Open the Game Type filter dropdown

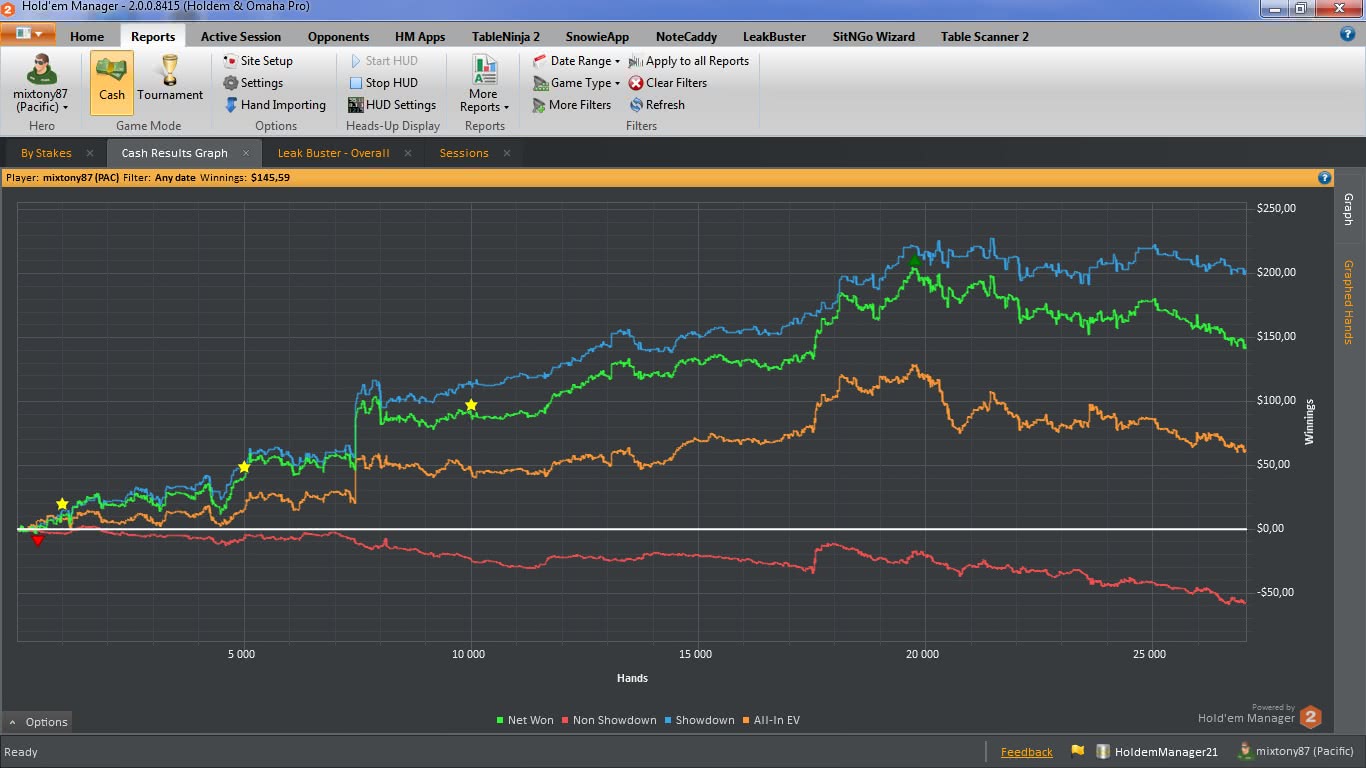pyautogui.click(x=576, y=83)
